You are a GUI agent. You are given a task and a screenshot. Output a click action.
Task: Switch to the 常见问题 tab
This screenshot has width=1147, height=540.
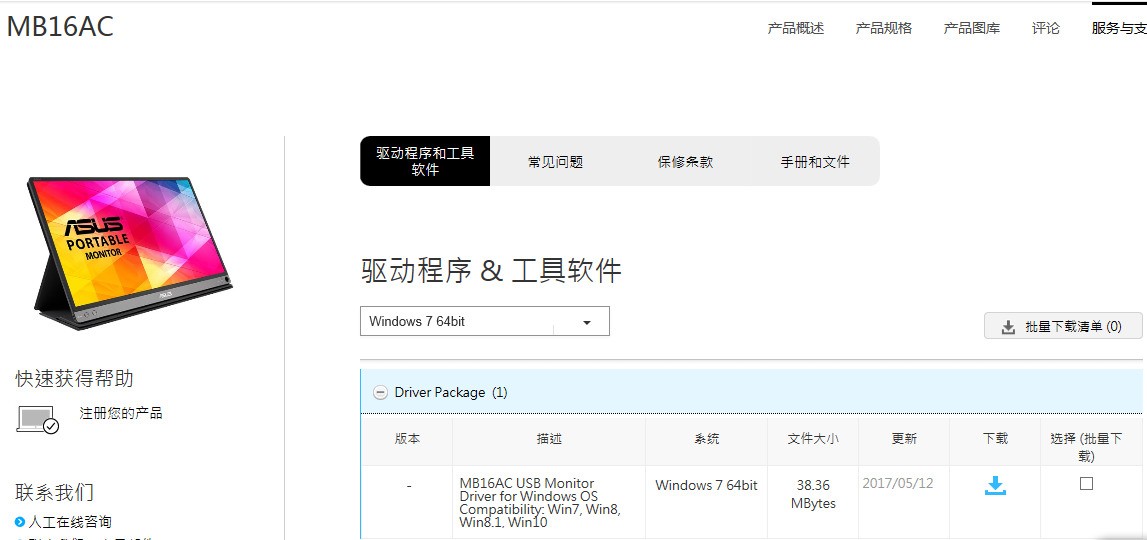click(x=555, y=162)
